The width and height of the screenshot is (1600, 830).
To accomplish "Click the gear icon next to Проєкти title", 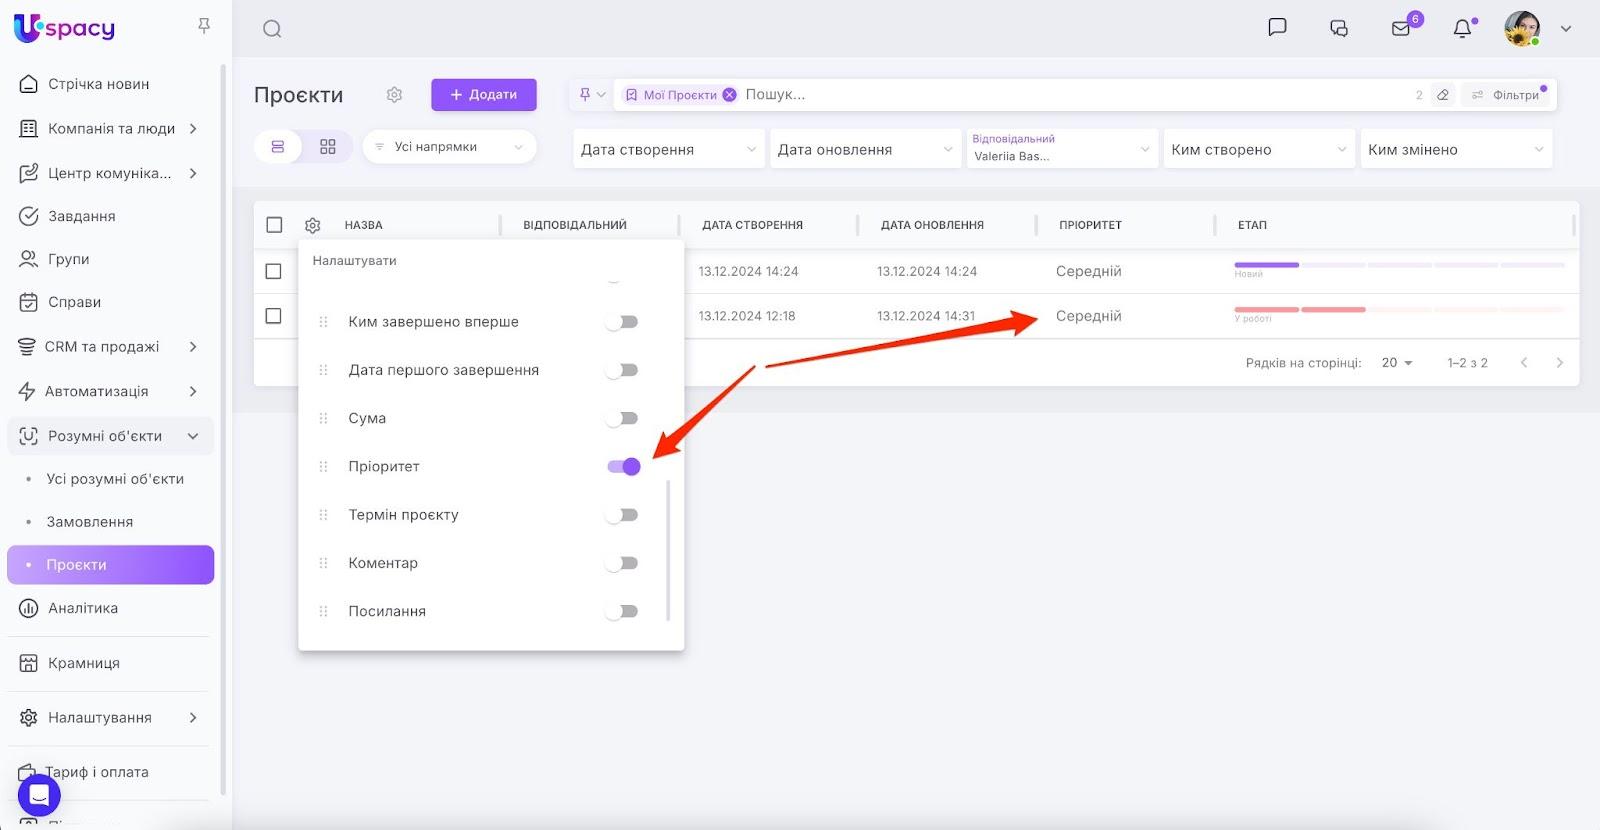I will coord(394,95).
